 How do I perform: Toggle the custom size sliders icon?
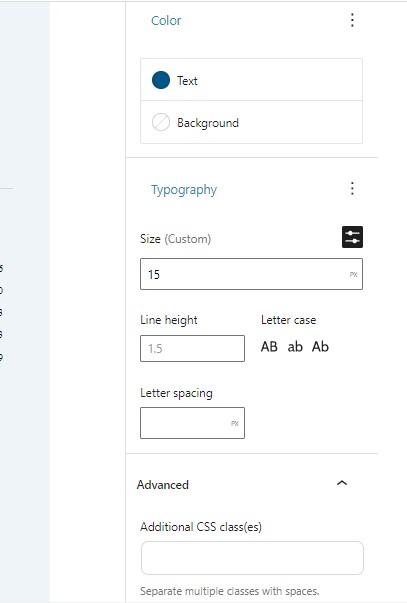(x=352, y=237)
